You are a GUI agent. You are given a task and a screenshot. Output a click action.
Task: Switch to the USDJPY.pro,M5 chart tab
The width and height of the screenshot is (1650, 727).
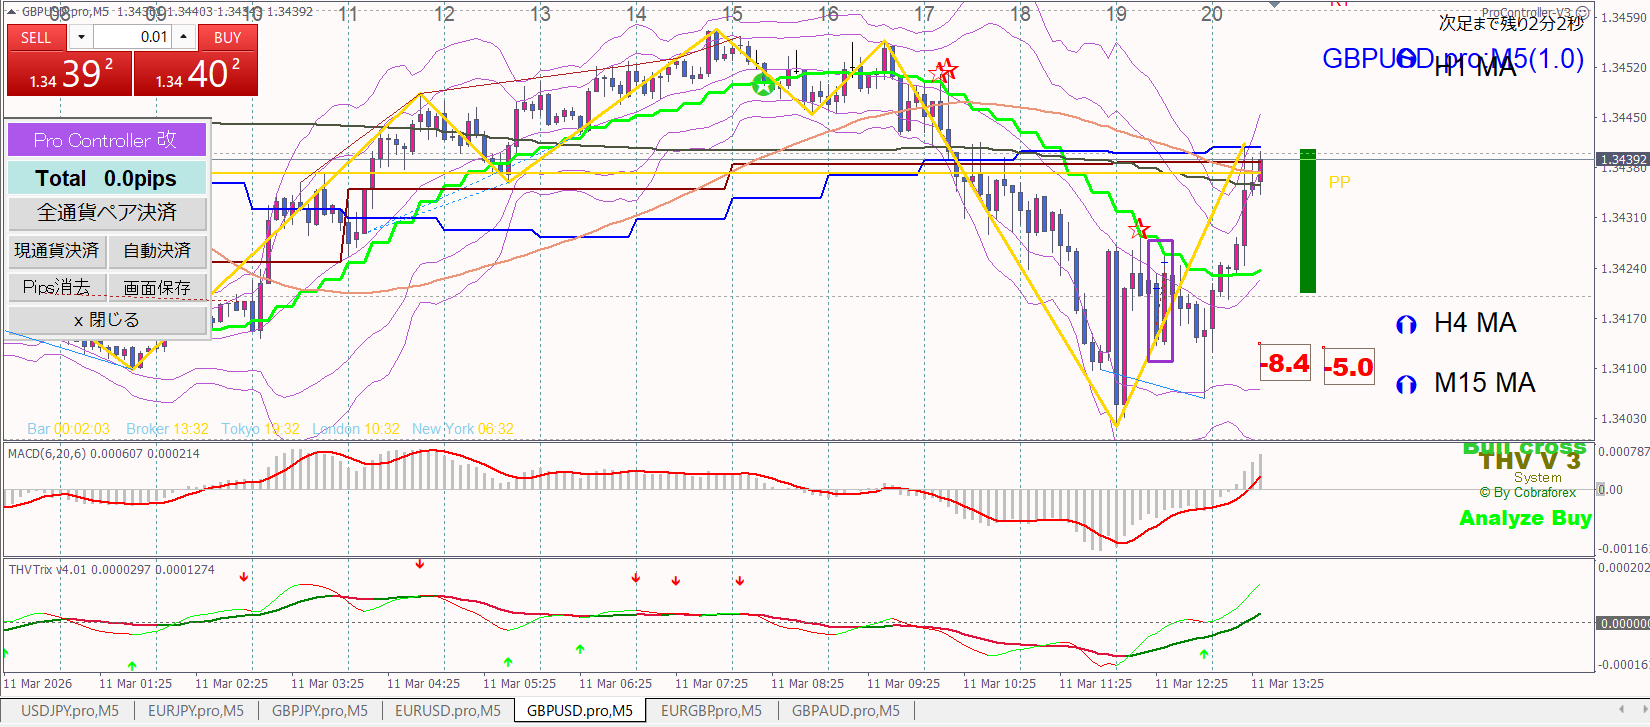tap(69, 711)
